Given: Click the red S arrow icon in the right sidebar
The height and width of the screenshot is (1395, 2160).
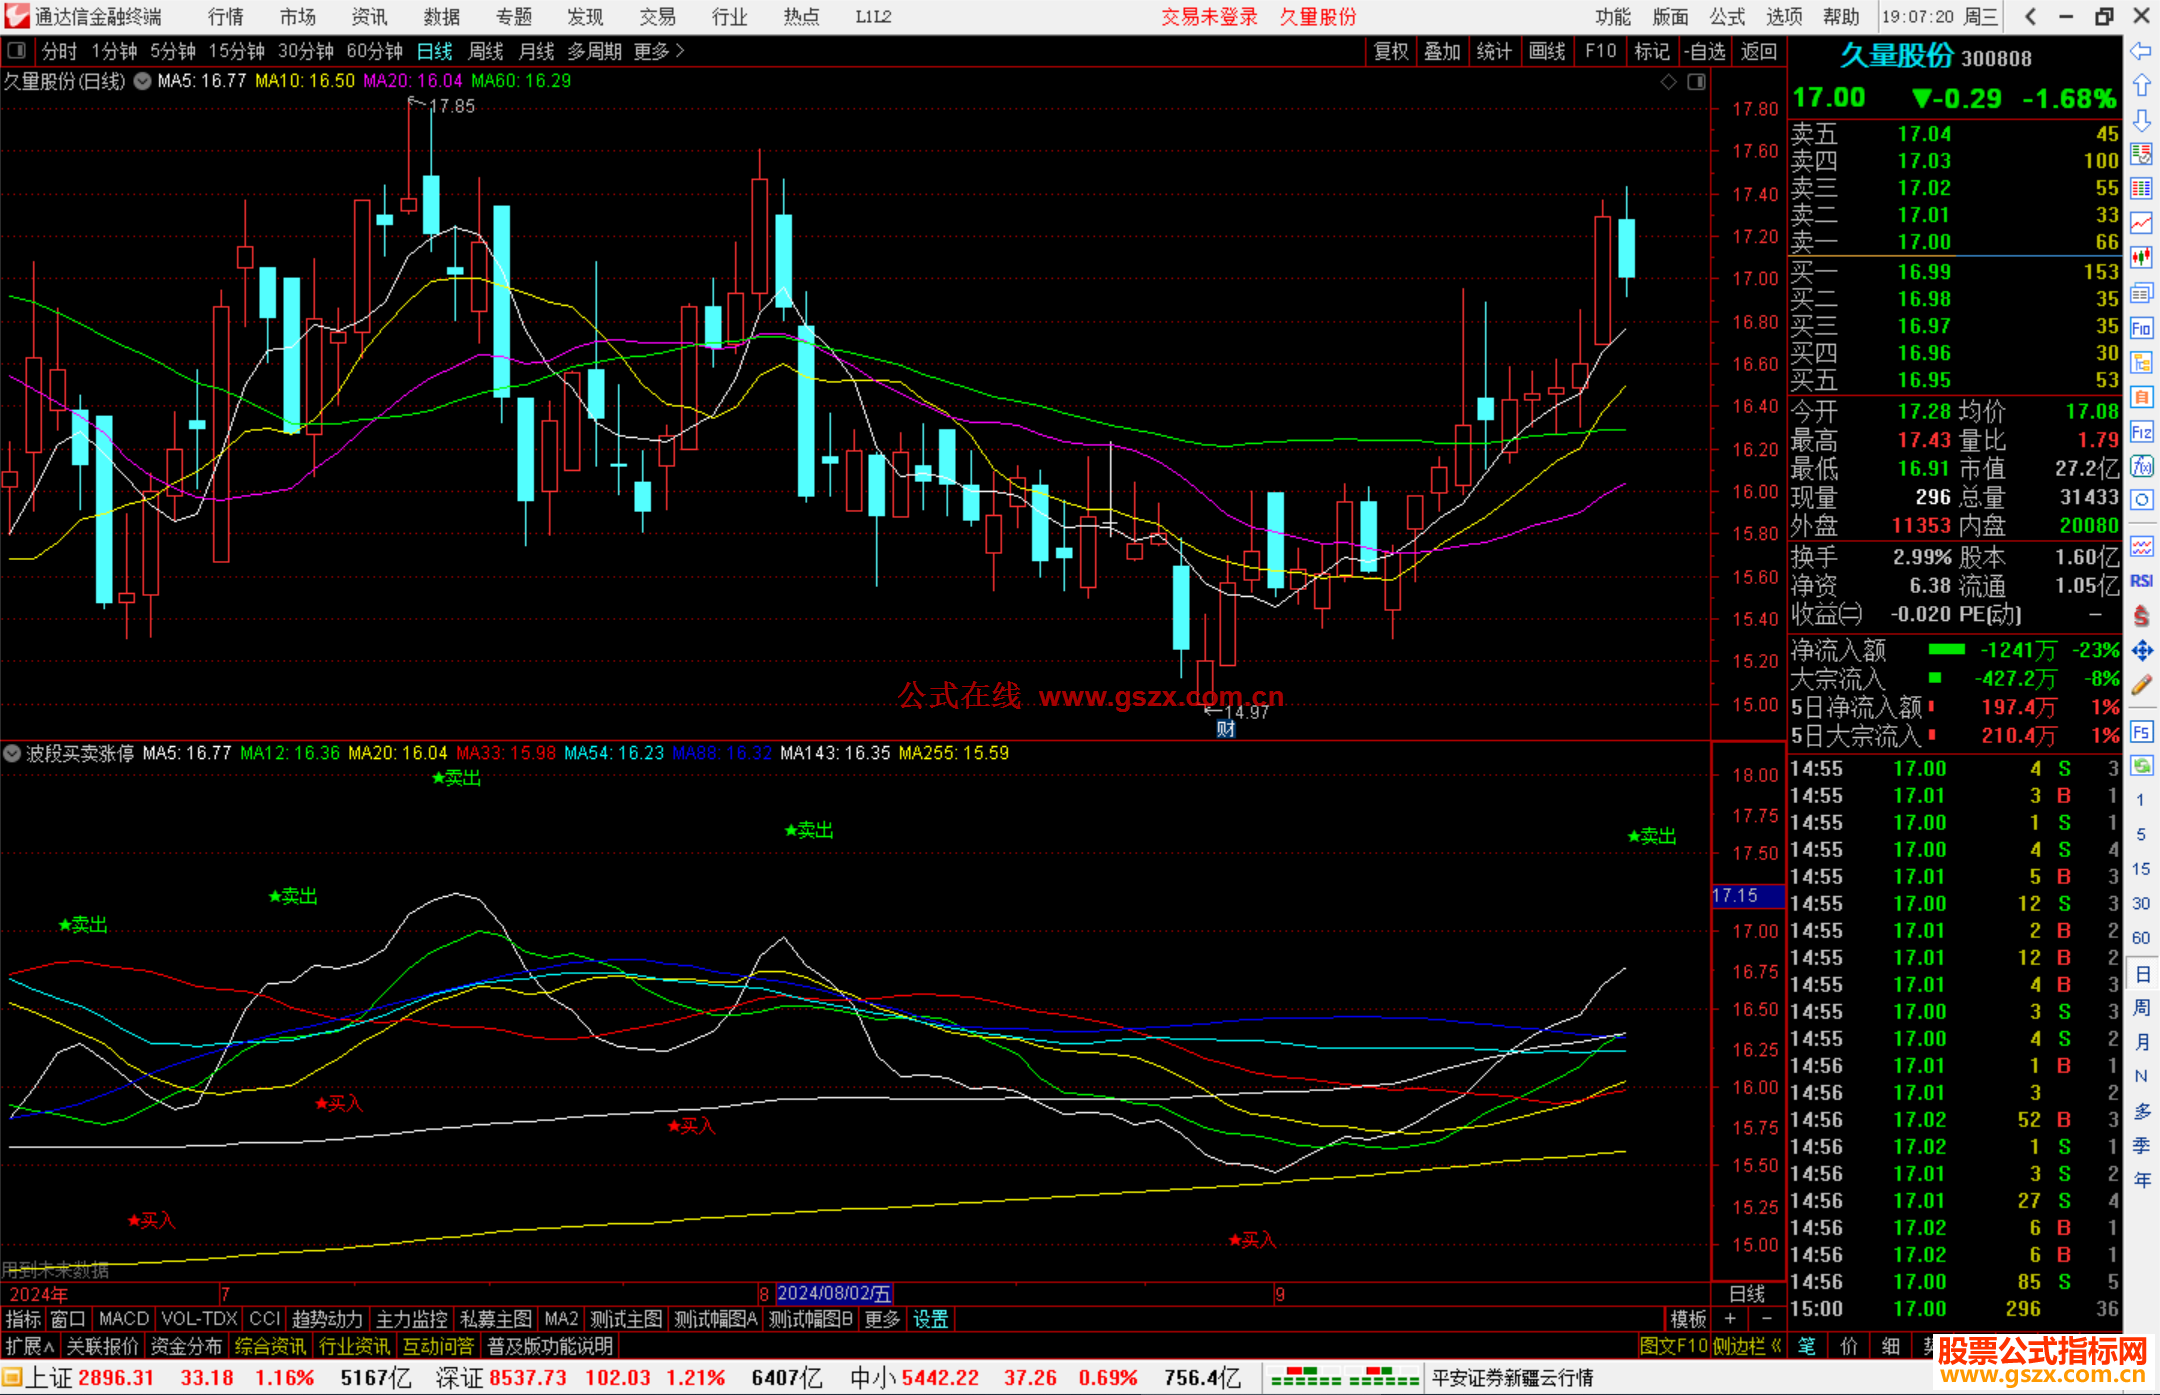Looking at the screenshot, I should [2141, 616].
